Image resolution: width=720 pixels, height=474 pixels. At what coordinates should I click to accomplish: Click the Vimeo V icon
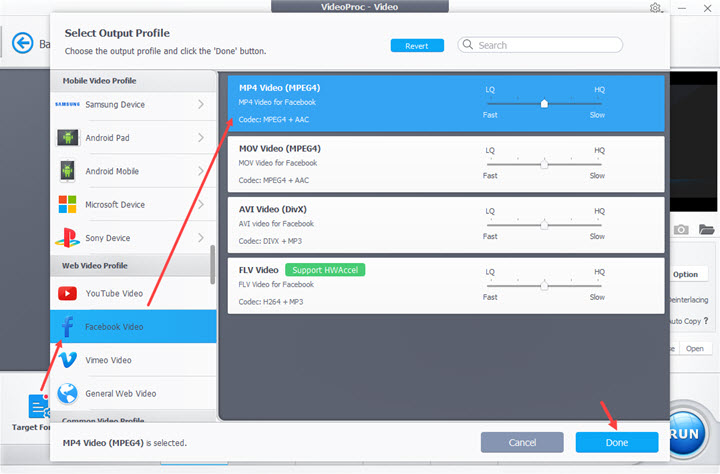pos(68,360)
